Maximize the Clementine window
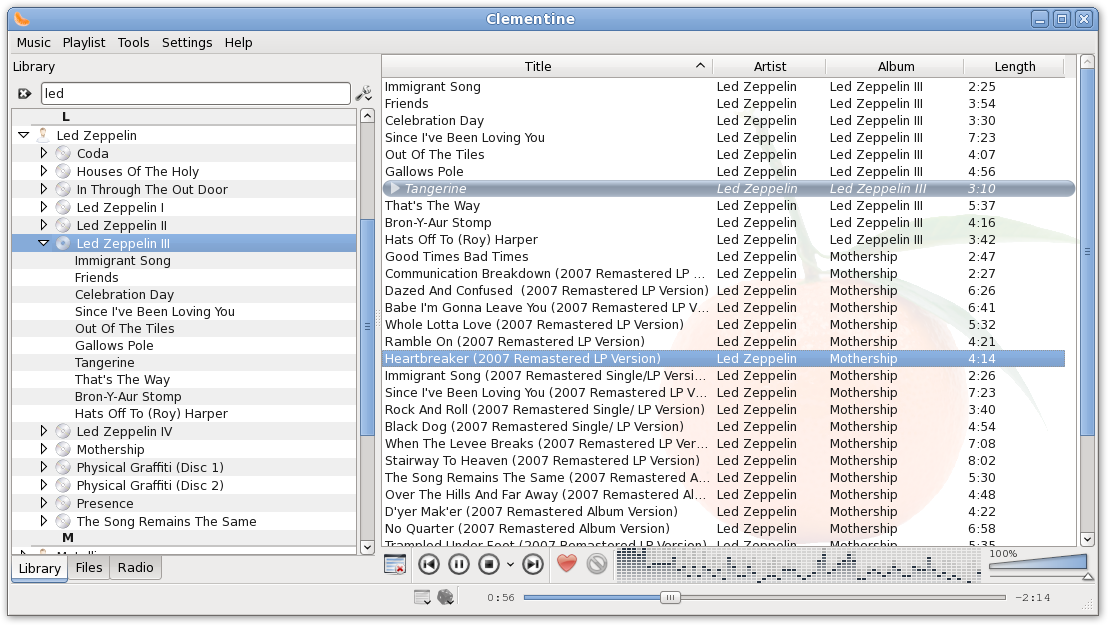This screenshot has height=625, width=1108. pyautogui.click(x=1061, y=19)
